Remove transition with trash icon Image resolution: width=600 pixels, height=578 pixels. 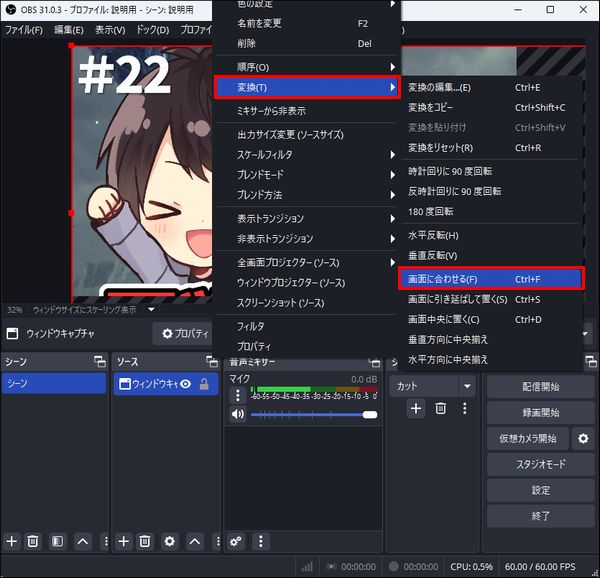coord(440,409)
